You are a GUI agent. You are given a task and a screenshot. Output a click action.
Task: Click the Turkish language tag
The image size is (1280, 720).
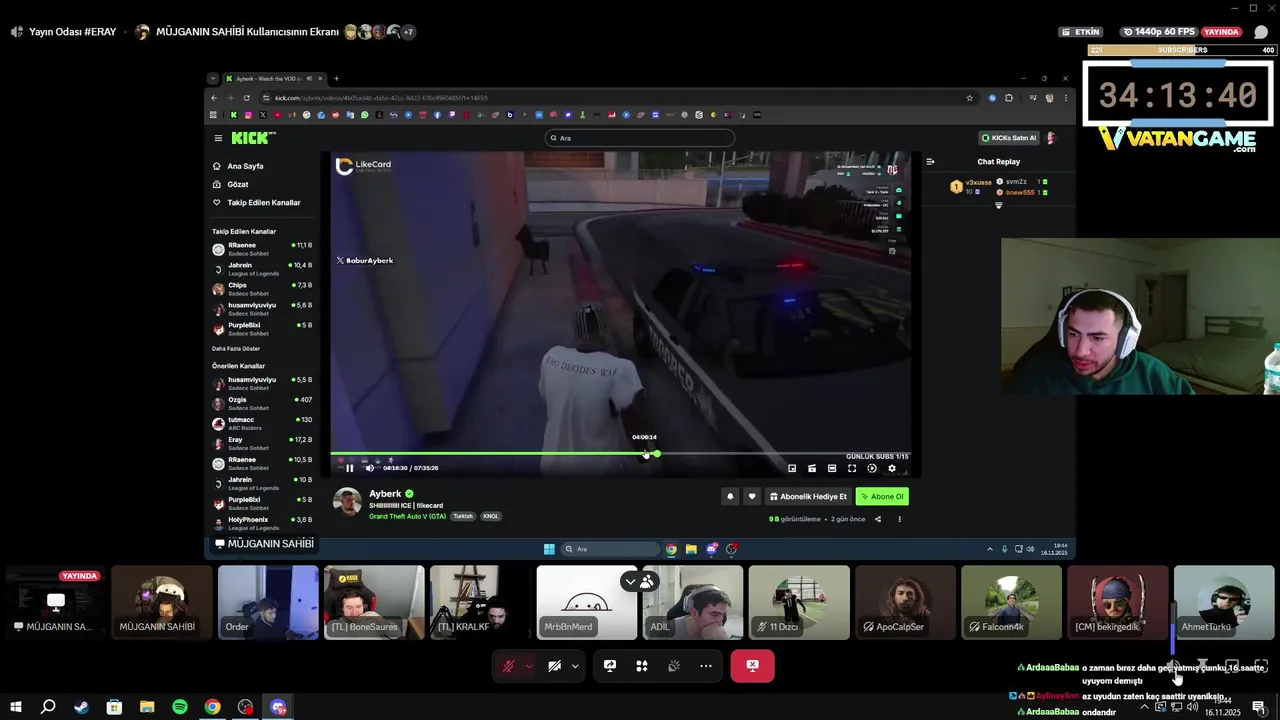coord(462,516)
